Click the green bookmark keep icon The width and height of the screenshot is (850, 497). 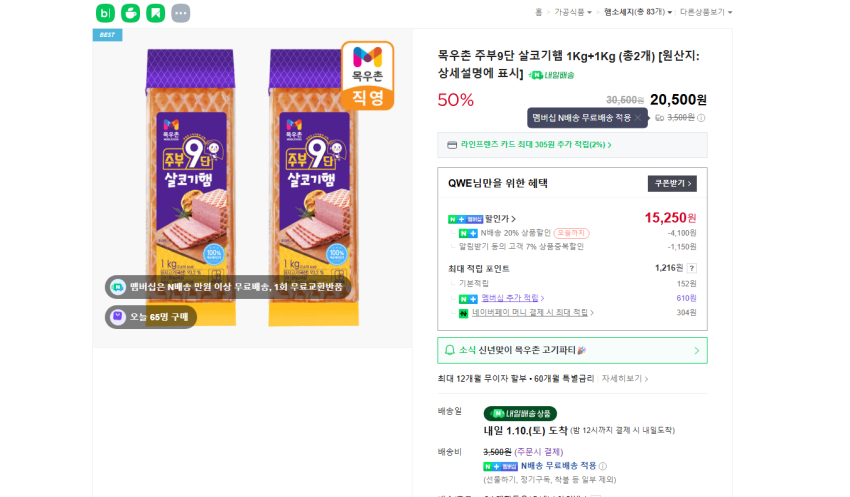[155, 13]
